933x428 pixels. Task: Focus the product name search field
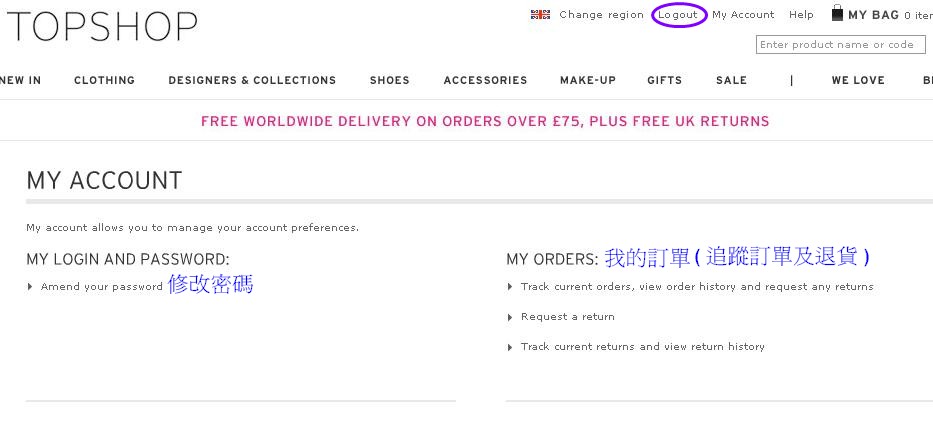(841, 45)
